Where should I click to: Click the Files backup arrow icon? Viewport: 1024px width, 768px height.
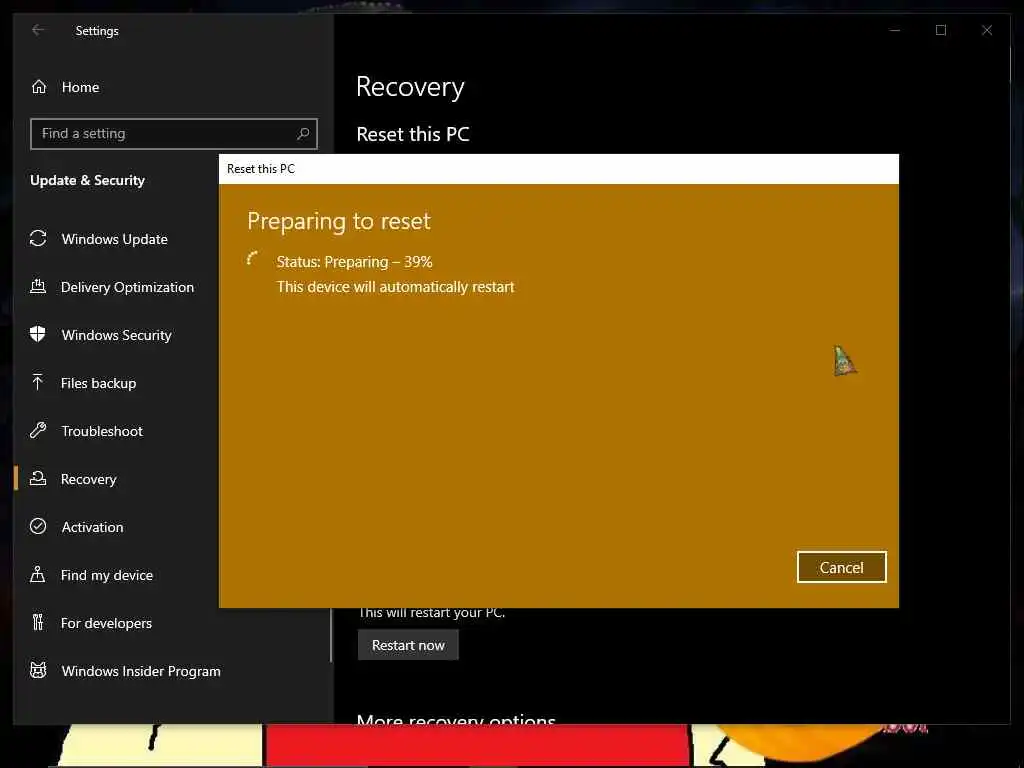coord(38,383)
